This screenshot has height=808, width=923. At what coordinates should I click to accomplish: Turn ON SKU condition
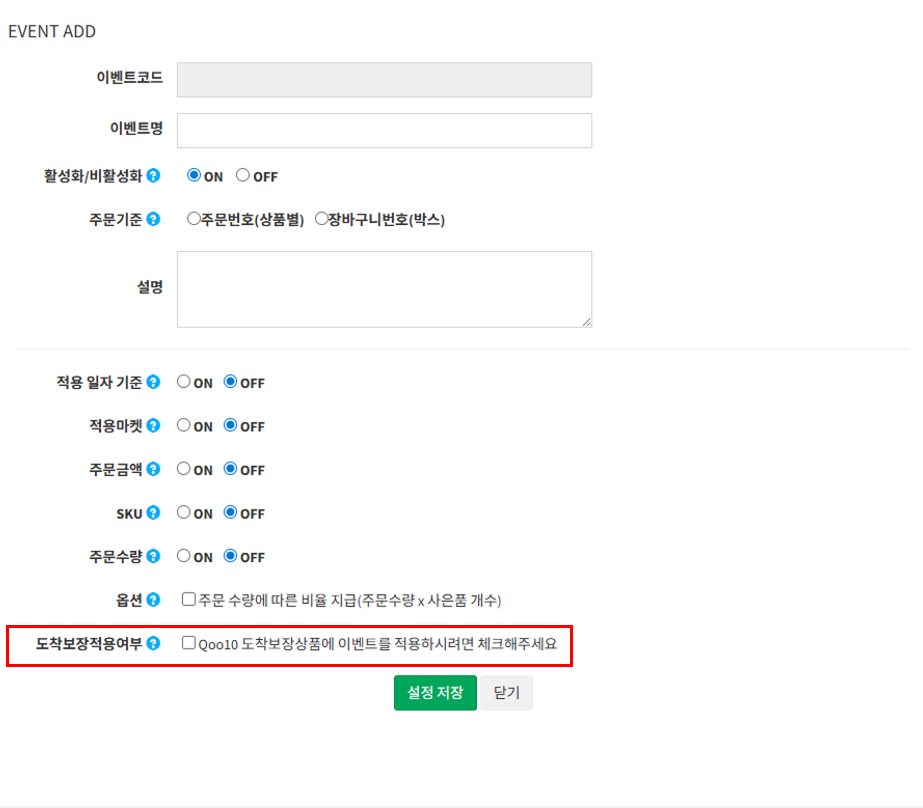tap(184, 512)
